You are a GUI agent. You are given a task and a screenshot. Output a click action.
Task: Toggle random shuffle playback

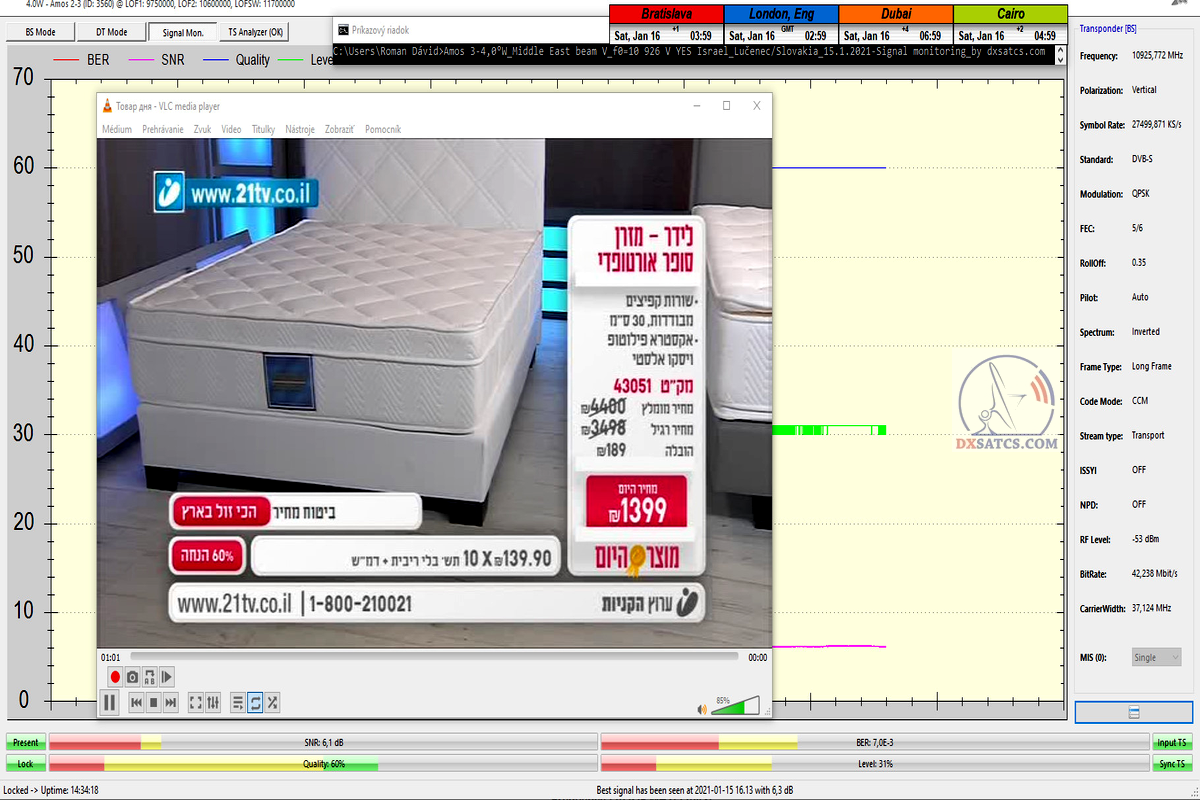[272, 703]
